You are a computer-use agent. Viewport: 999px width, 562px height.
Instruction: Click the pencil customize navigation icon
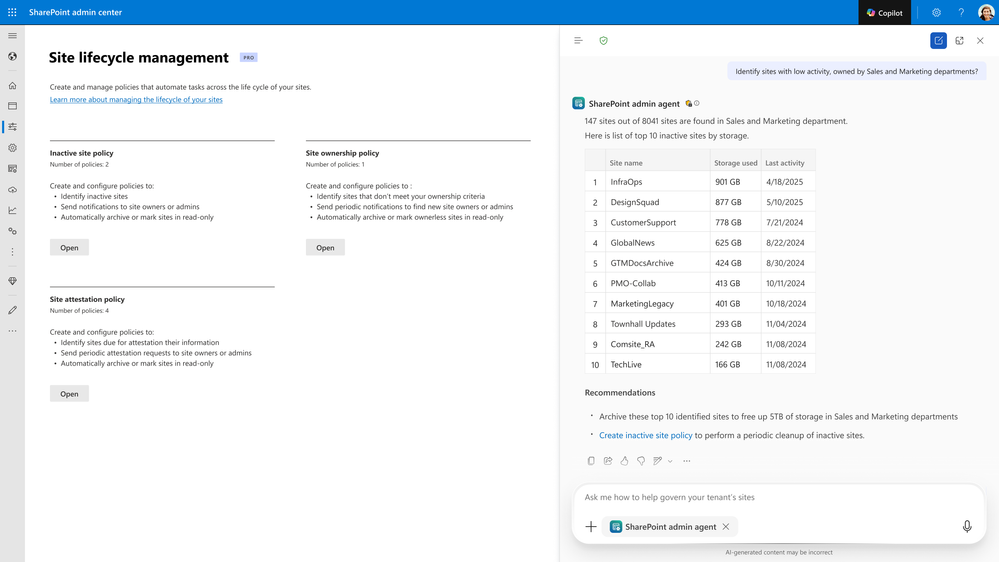tap(12, 310)
